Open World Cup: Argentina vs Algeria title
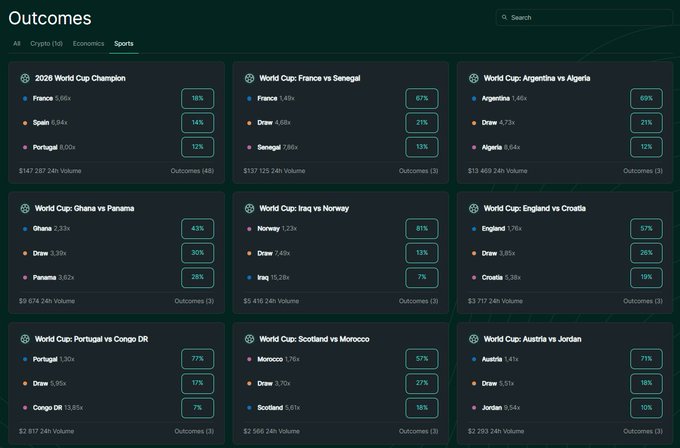 [x=537, y=78]
